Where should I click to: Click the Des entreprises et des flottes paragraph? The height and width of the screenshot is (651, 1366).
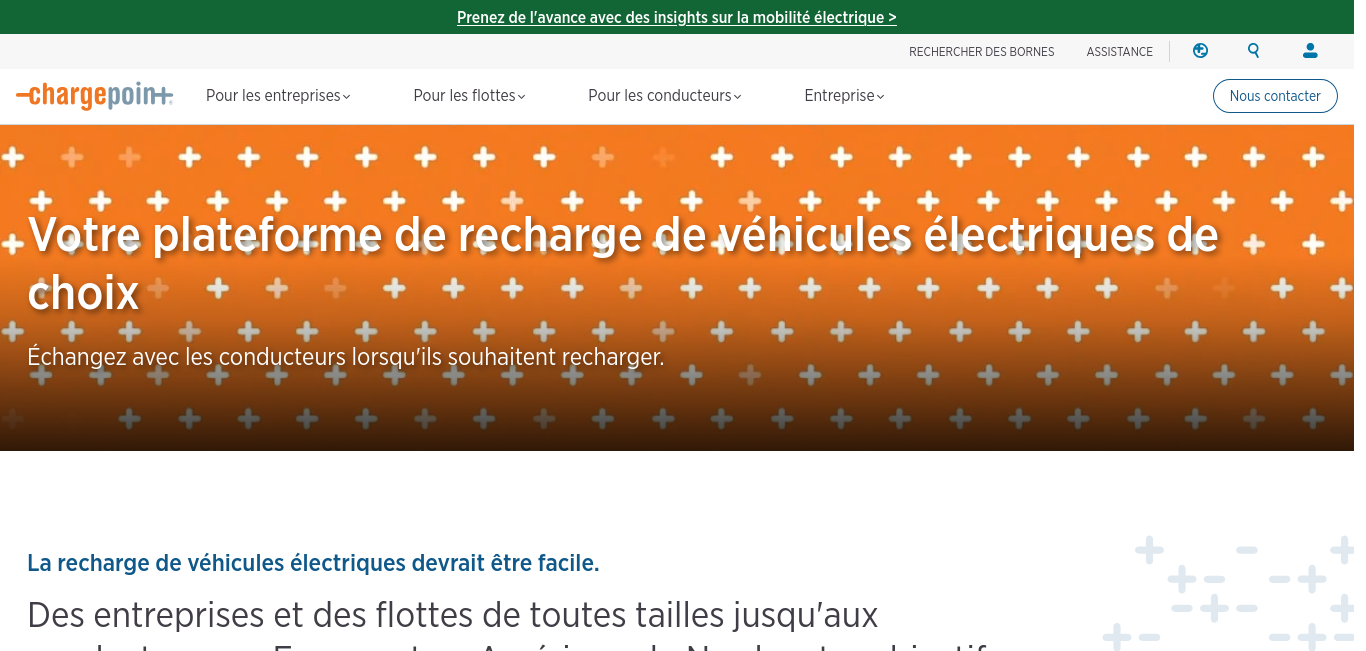tap(510, 625)
